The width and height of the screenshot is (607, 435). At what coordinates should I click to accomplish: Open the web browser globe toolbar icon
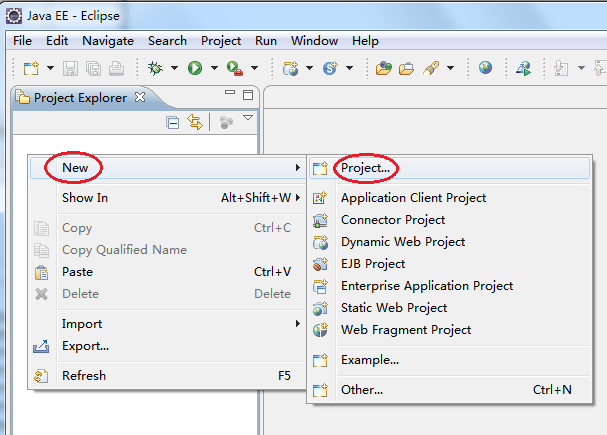click(x=485, y=68)
